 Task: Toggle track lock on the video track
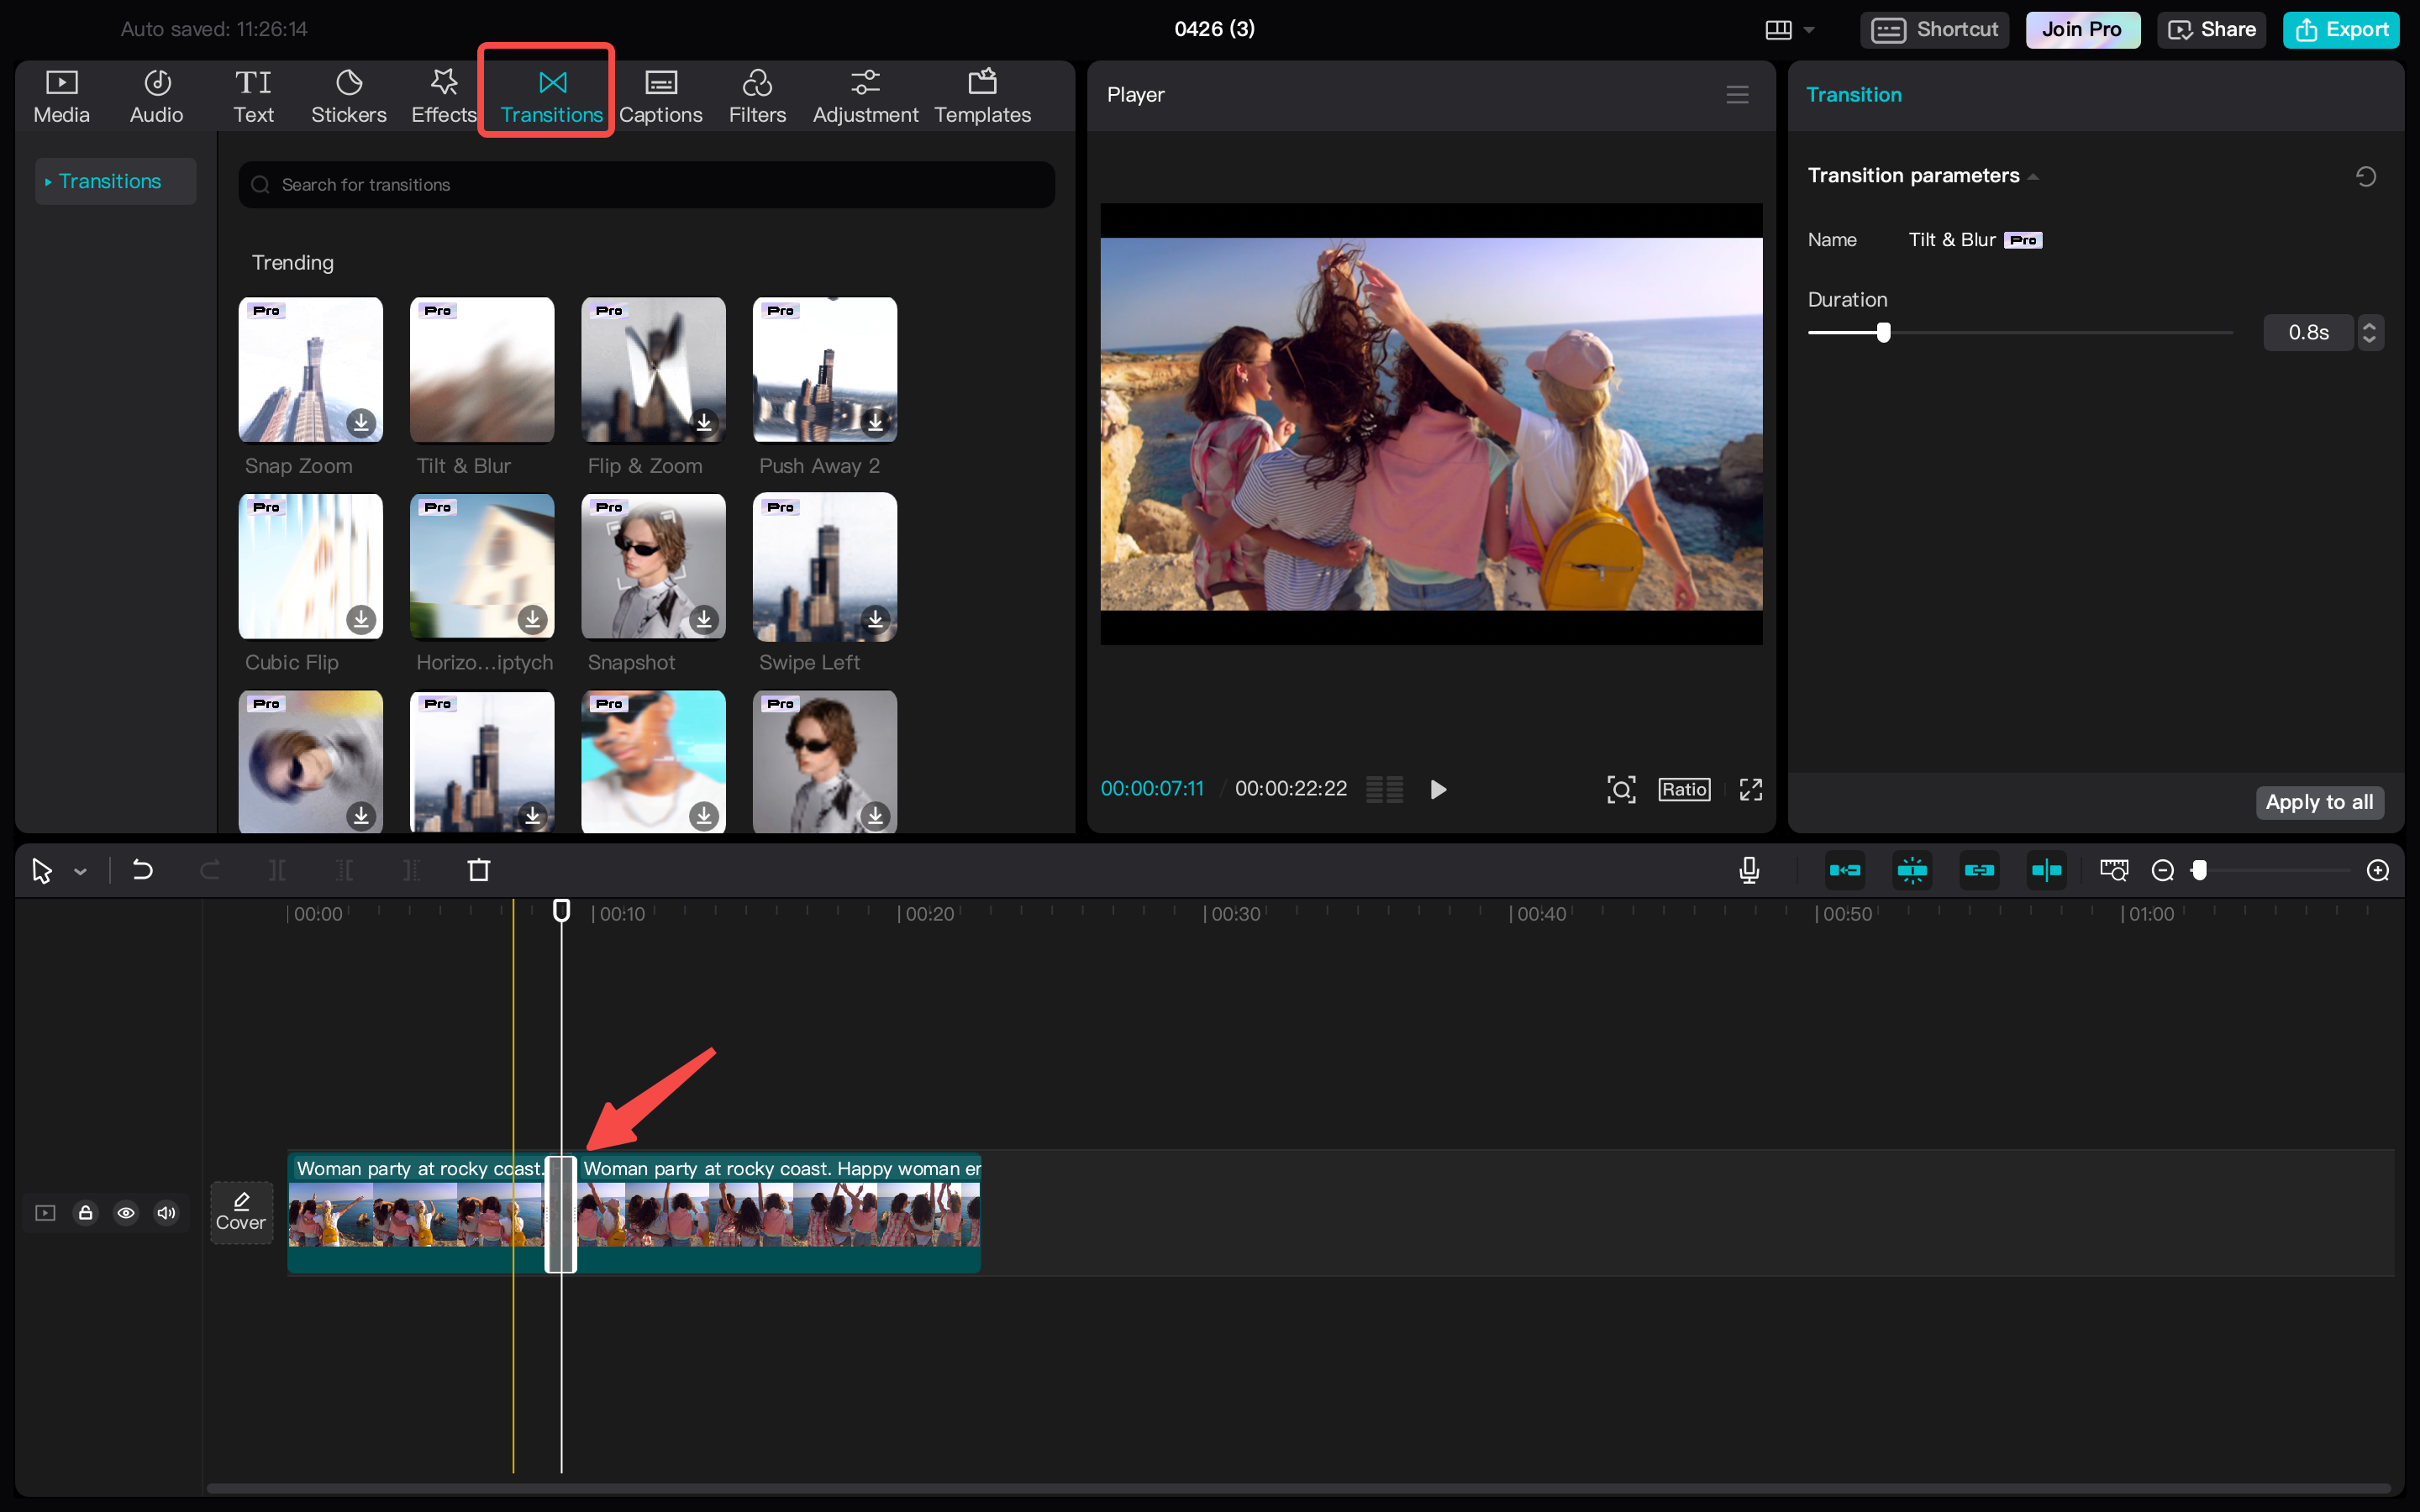coord(85,1212)
